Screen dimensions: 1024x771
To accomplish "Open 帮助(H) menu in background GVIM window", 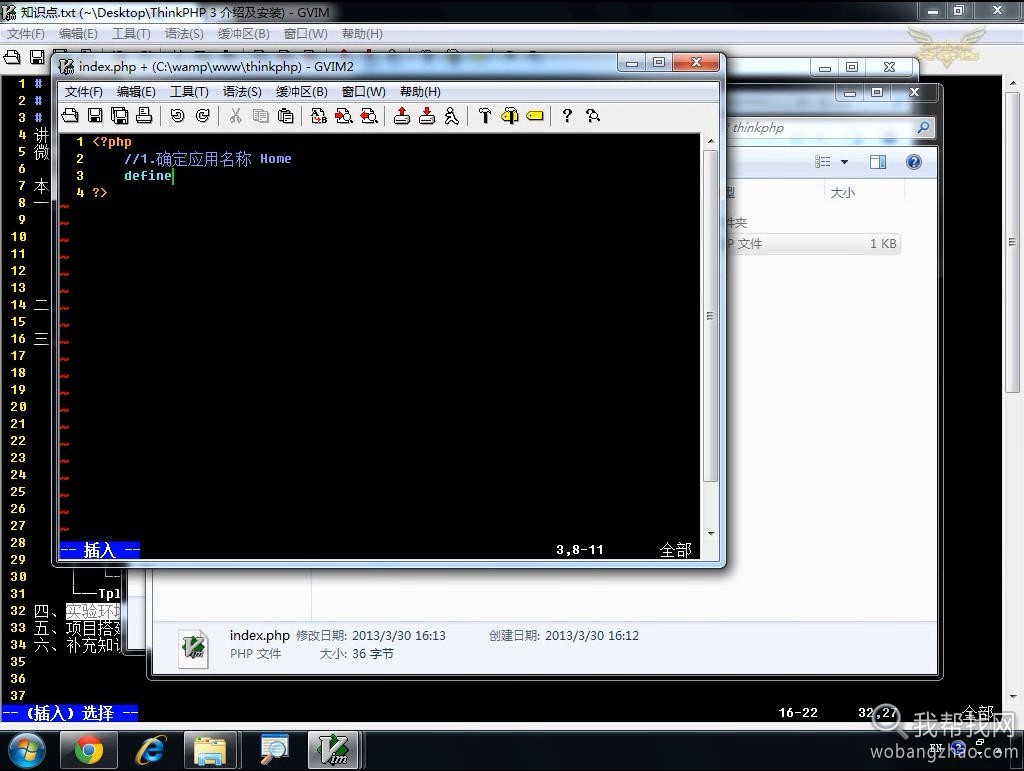I will click(x=362, y=34).
